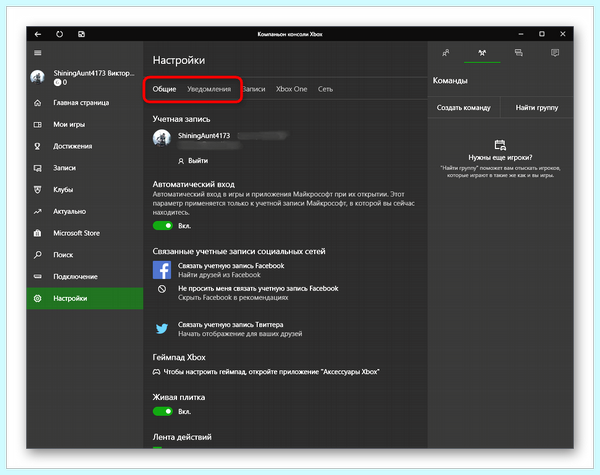Click the prohibit icon beside Facebook option

[162, 289]
